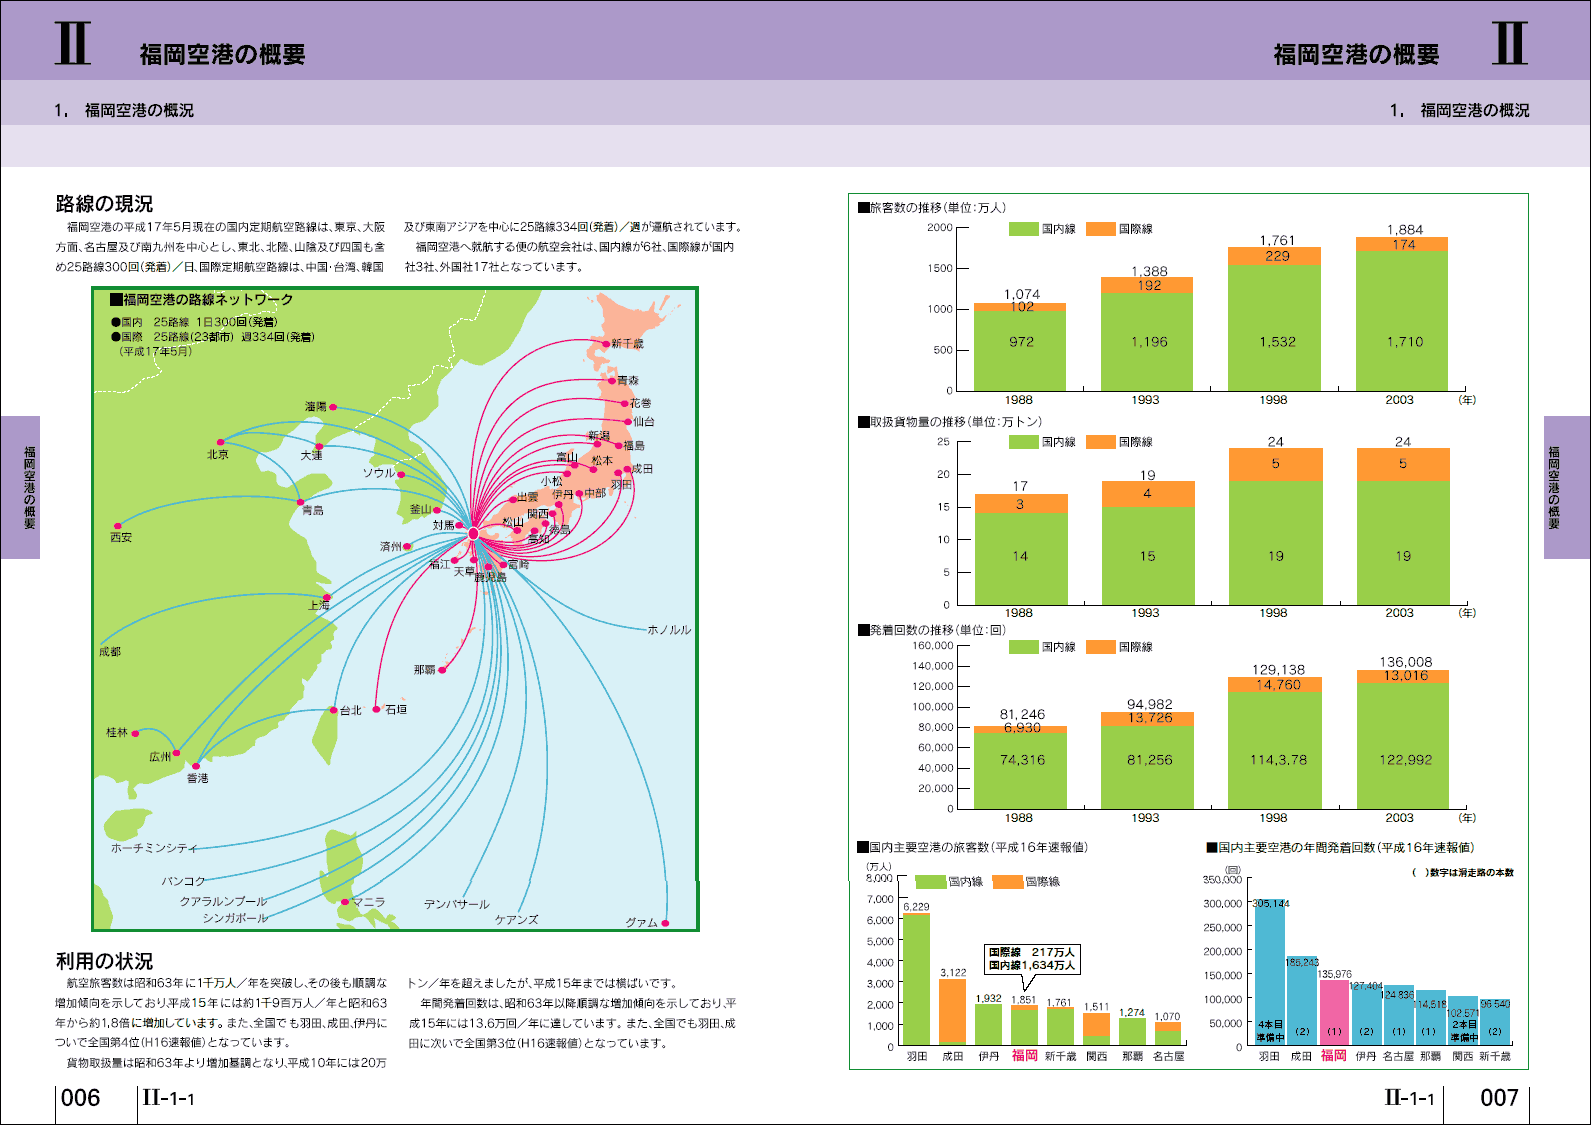
Task: Click the ホーチミンシティ label on the route map
Action: coord(154,848)
